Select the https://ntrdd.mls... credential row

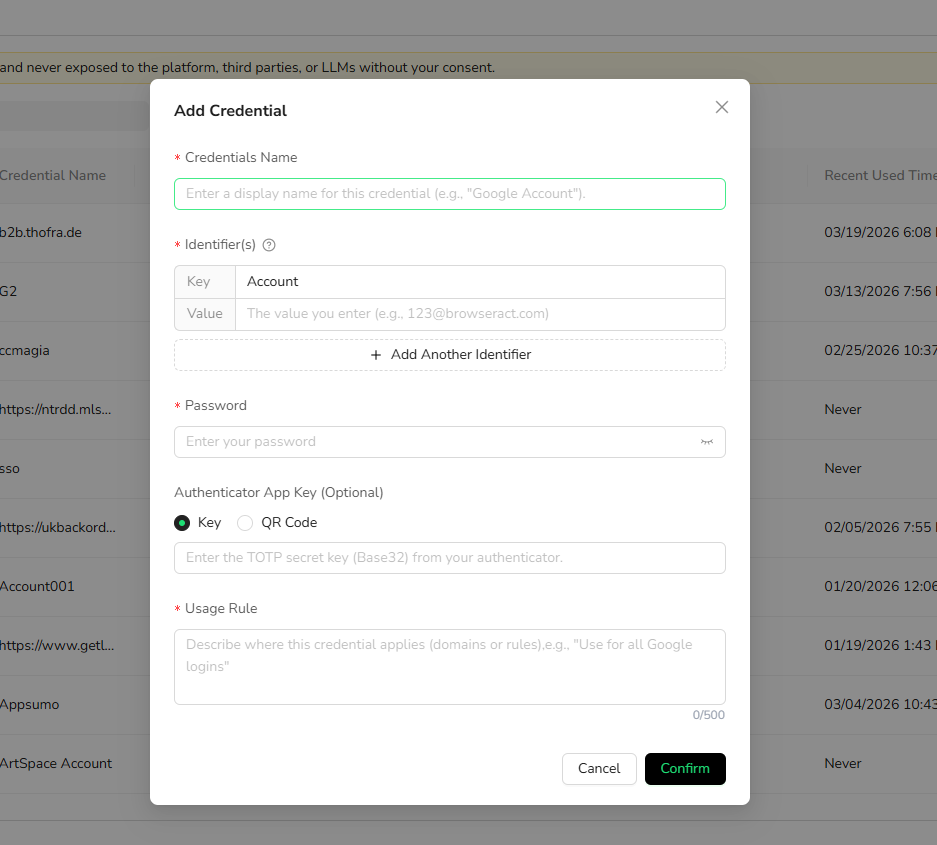56,409
